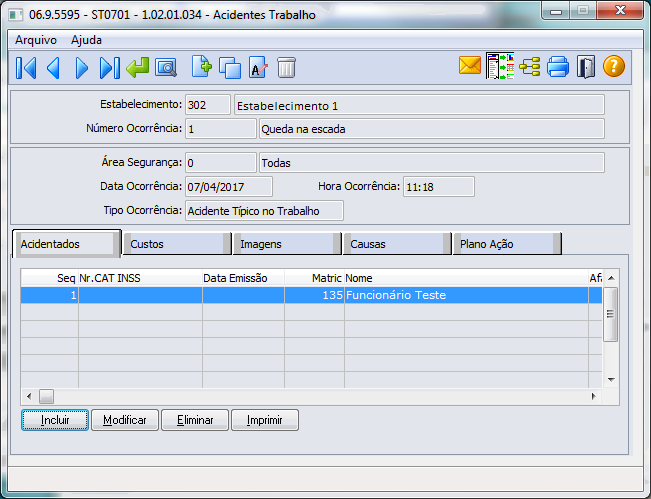Click the horizontal scroll right arrow
Viewport: 651px width, 499px height.
[x=594, y=396]
